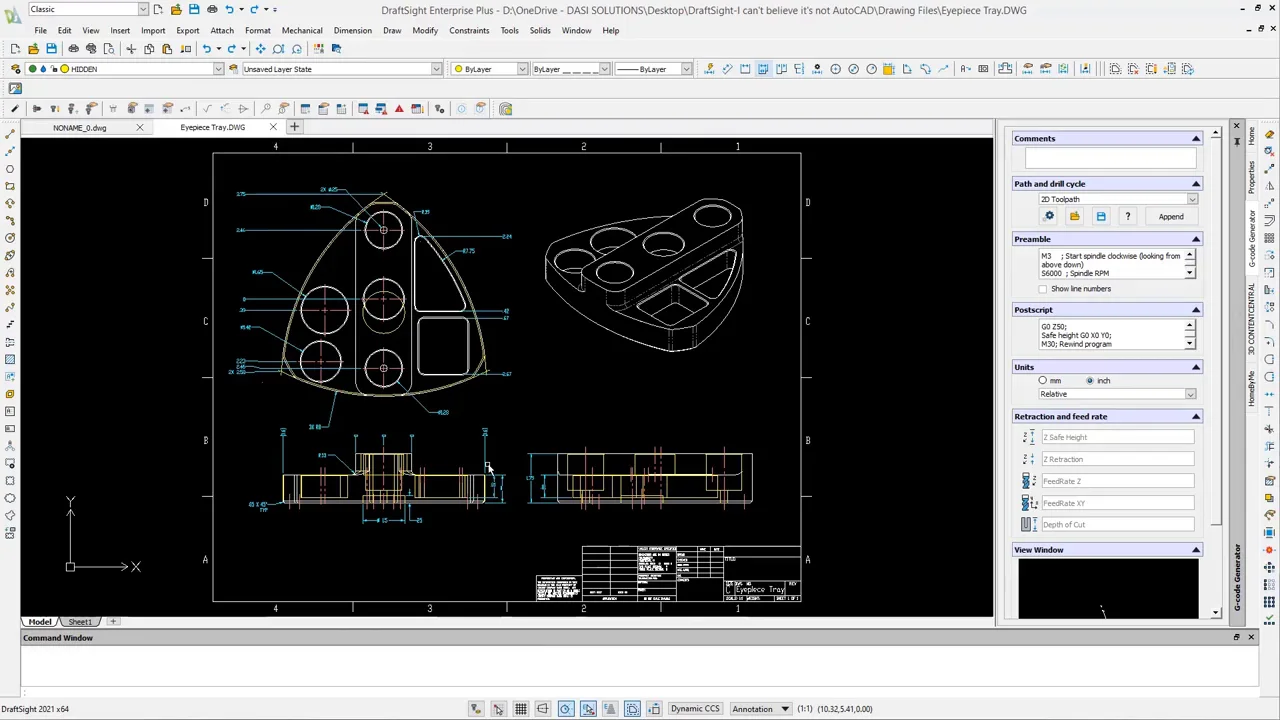Image resolution: width=1280 pixels, height=720 pixels.
Task: Toggle Polar guides in status bar
Action: tap(565, 709)
